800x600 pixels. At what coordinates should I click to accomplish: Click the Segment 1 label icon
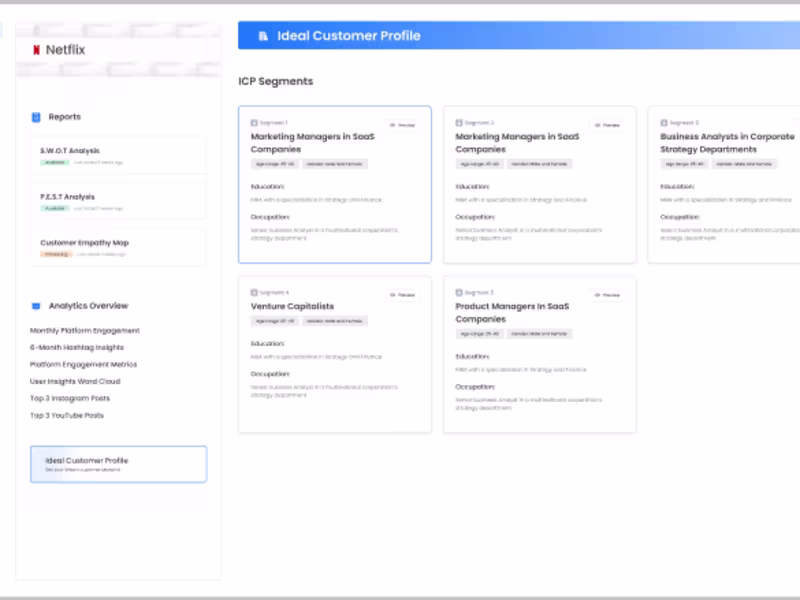tap(254, 123)
